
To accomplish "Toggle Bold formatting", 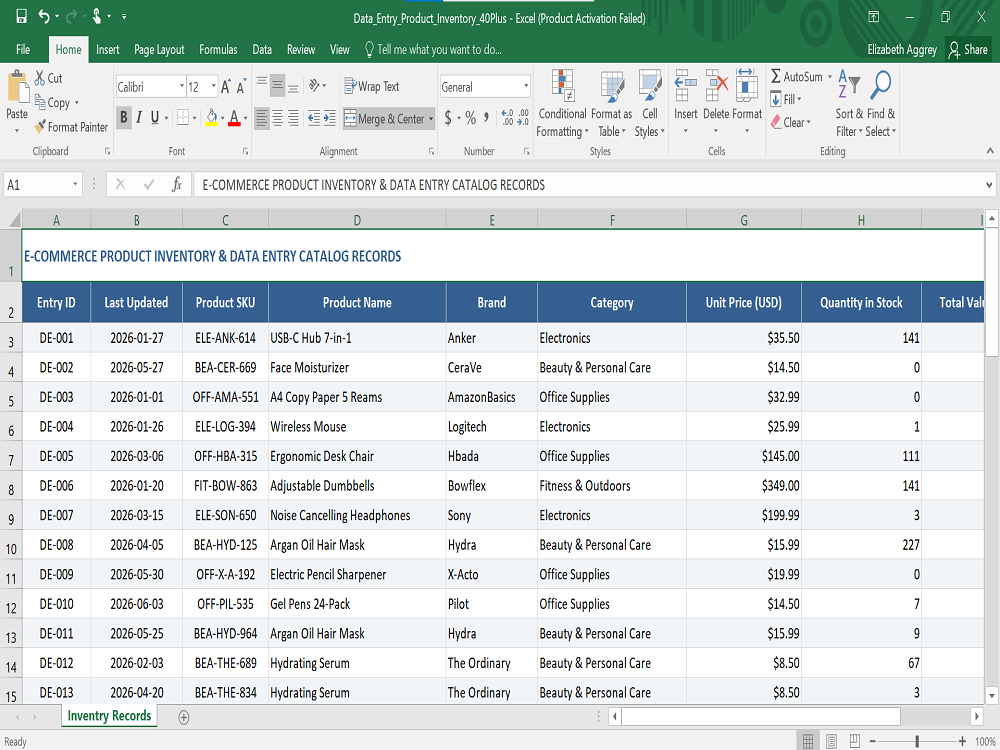I will (124, 117).
